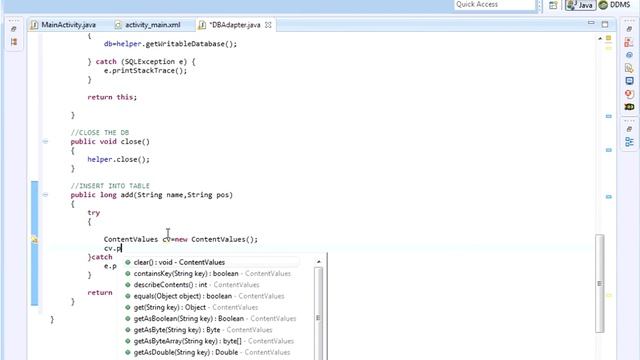The width and height of the screenshot is (640, 360).
Task: Restore the left sidebar view stack
Action: point(13,29)
